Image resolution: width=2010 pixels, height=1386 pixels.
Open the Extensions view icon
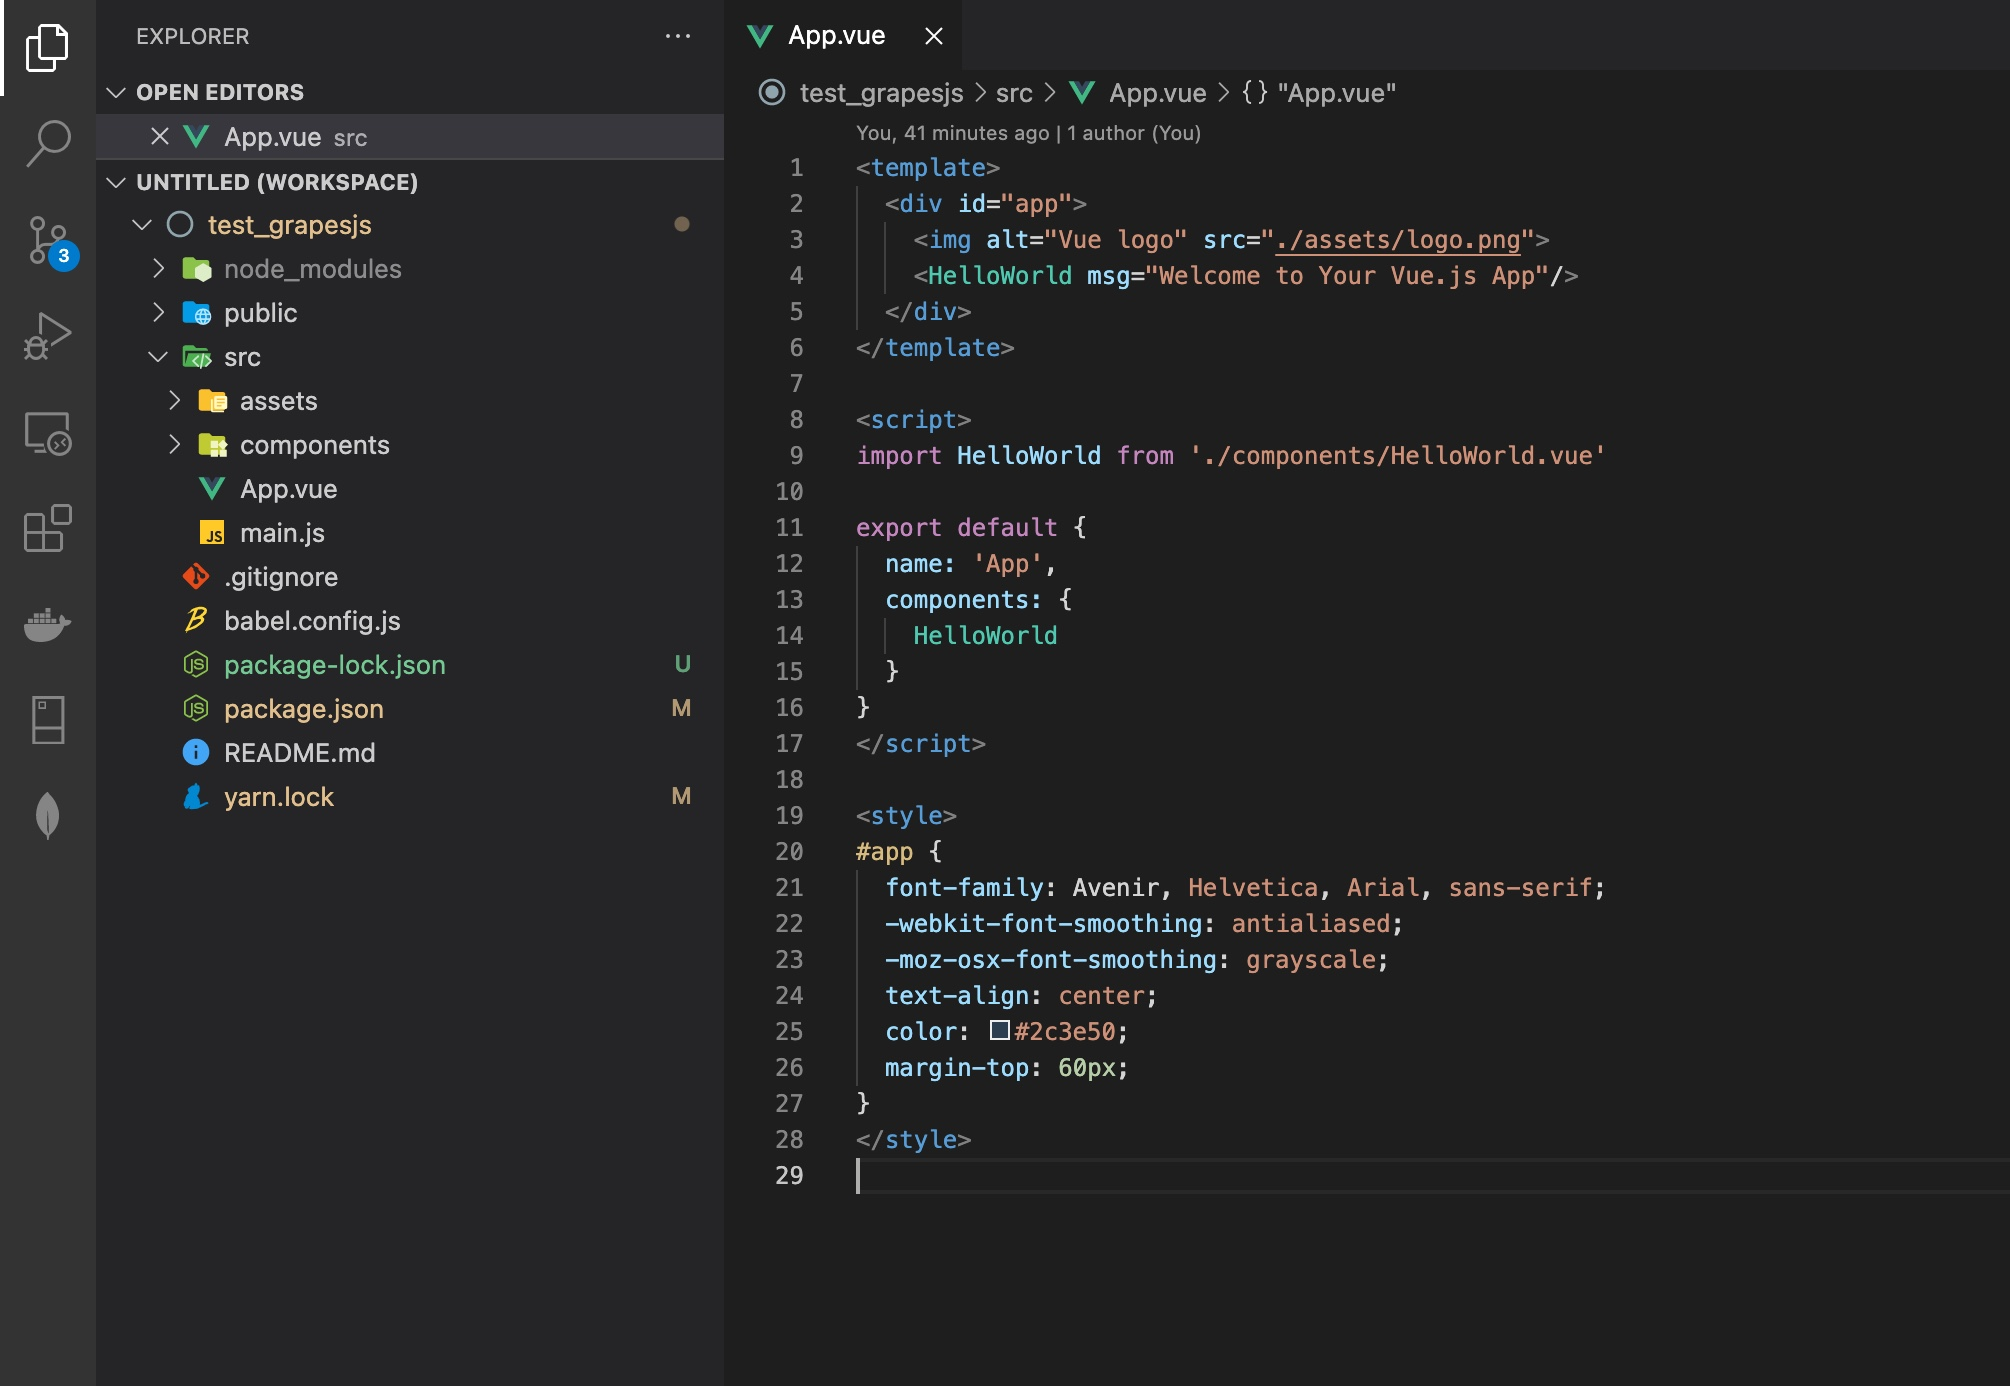[x=47, y=528]
